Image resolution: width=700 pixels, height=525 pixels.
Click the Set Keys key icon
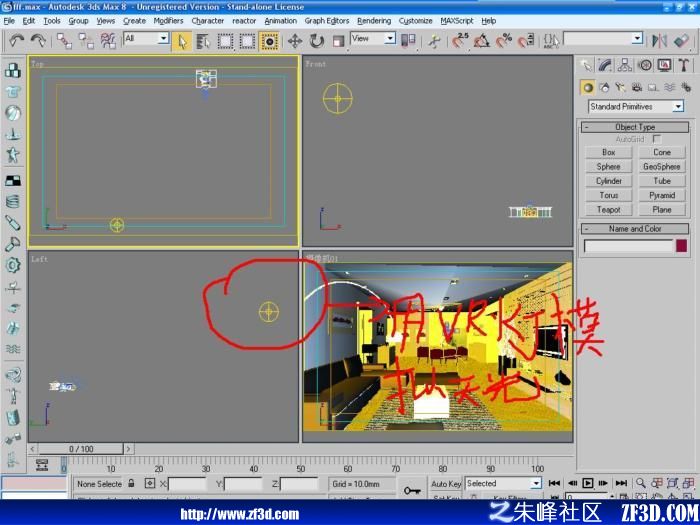(x=412, y=491)
